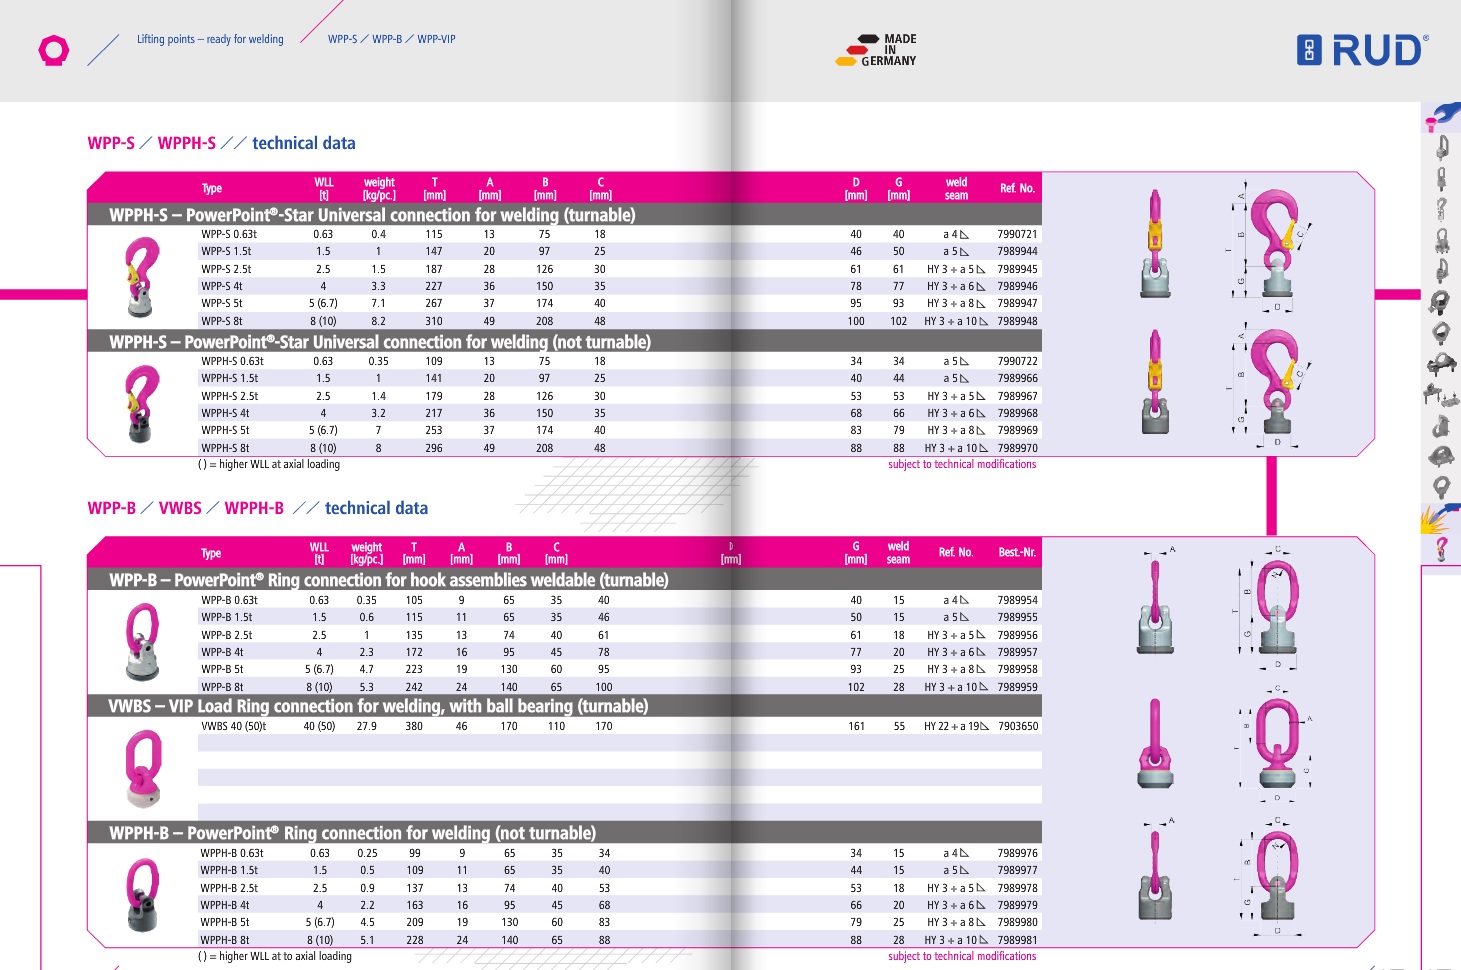Click the Best.-Nr. column header
Image resolution: width=1461 pixels, height=970 pixels.
pyautogui.click(x=1017, y=552)
